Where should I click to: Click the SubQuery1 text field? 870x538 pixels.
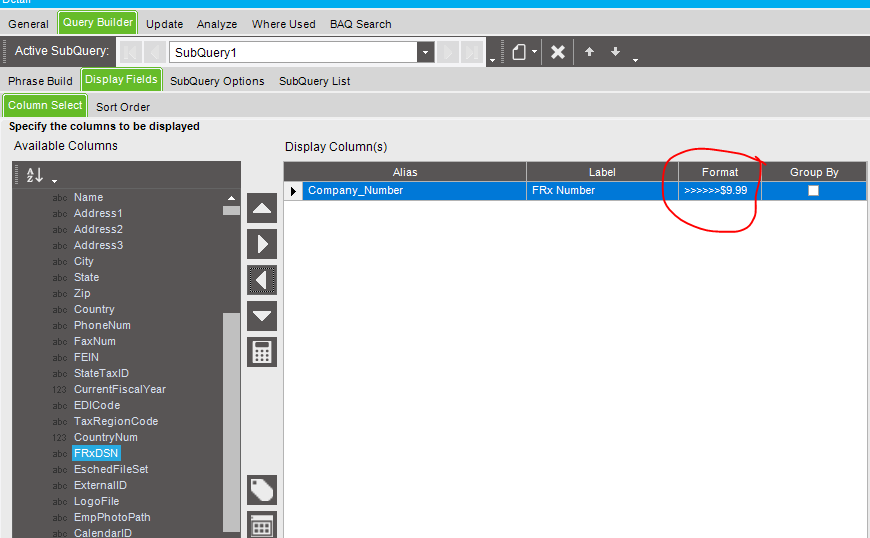click(x=293, y=52)
